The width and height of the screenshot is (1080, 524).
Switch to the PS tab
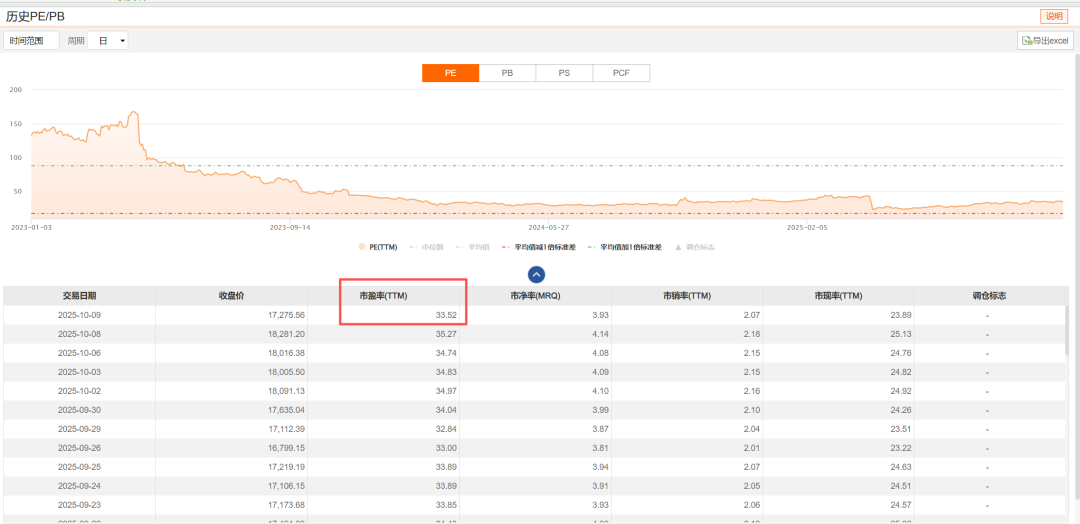(x=564, y=73)
